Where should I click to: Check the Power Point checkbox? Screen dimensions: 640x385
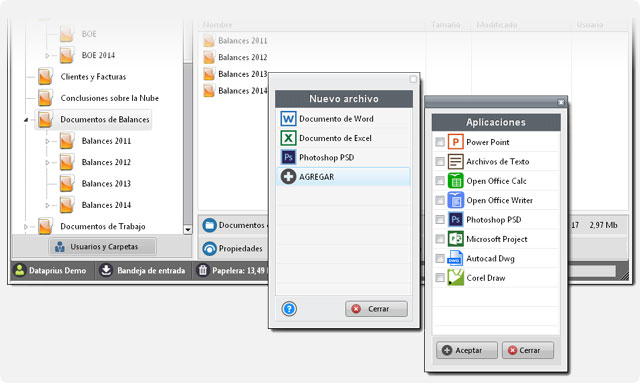(x=440, y=142)
